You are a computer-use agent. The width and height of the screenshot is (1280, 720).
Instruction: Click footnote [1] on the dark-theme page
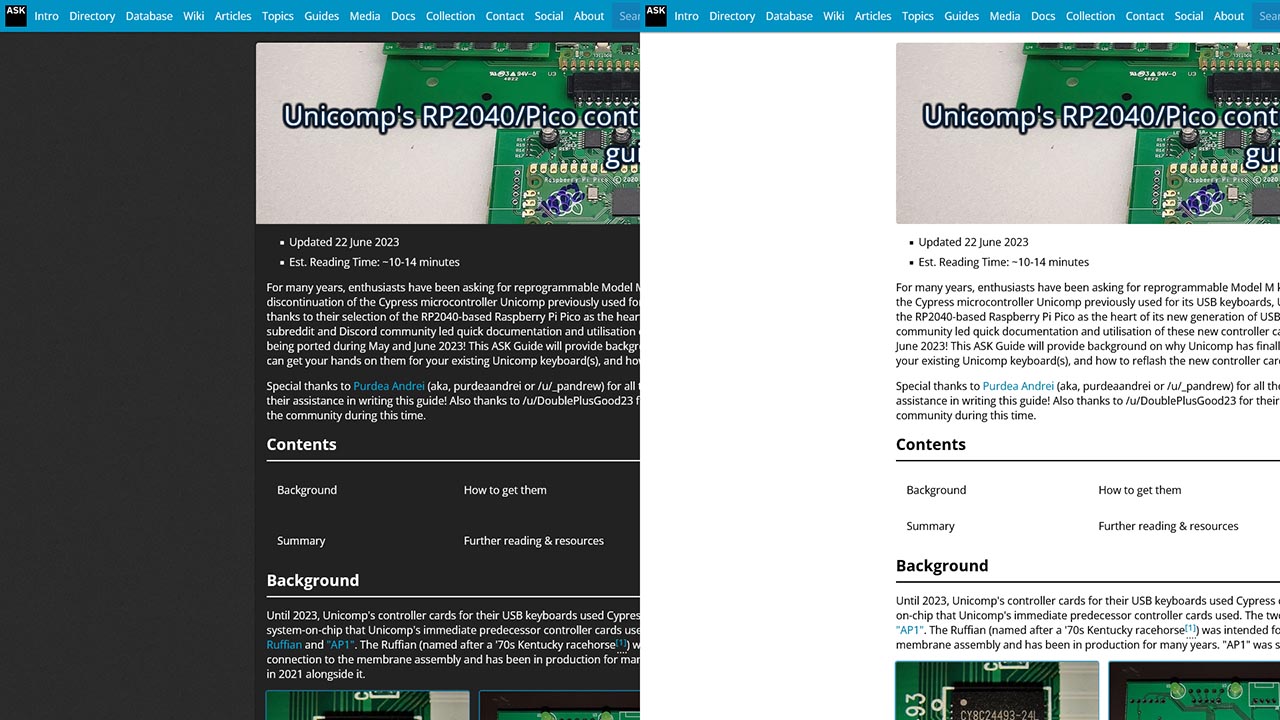621,643
